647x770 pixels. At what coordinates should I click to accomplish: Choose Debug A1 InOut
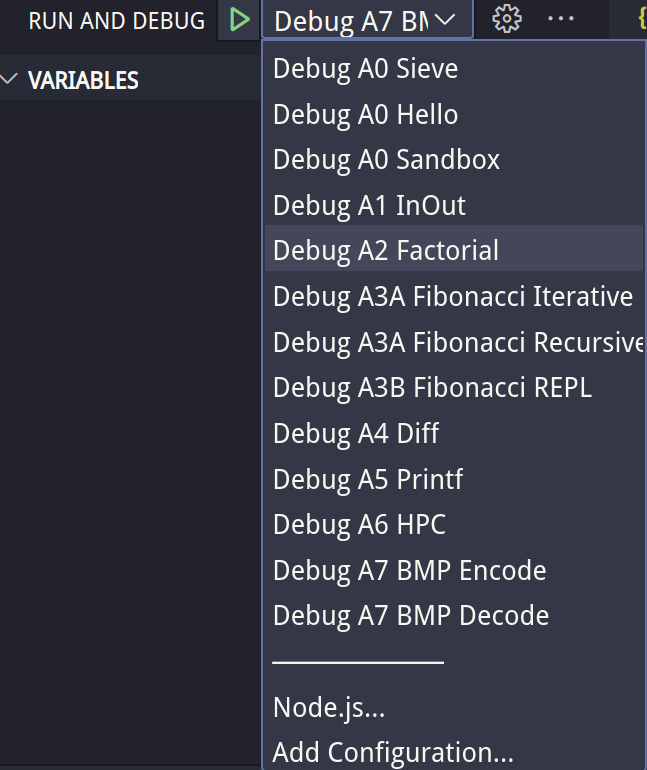click(370, 206)
